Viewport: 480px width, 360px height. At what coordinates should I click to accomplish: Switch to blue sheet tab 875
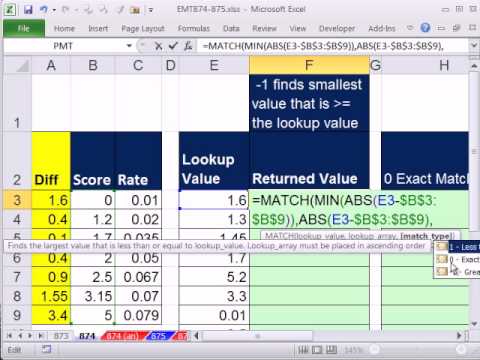[x=159, y=336]
